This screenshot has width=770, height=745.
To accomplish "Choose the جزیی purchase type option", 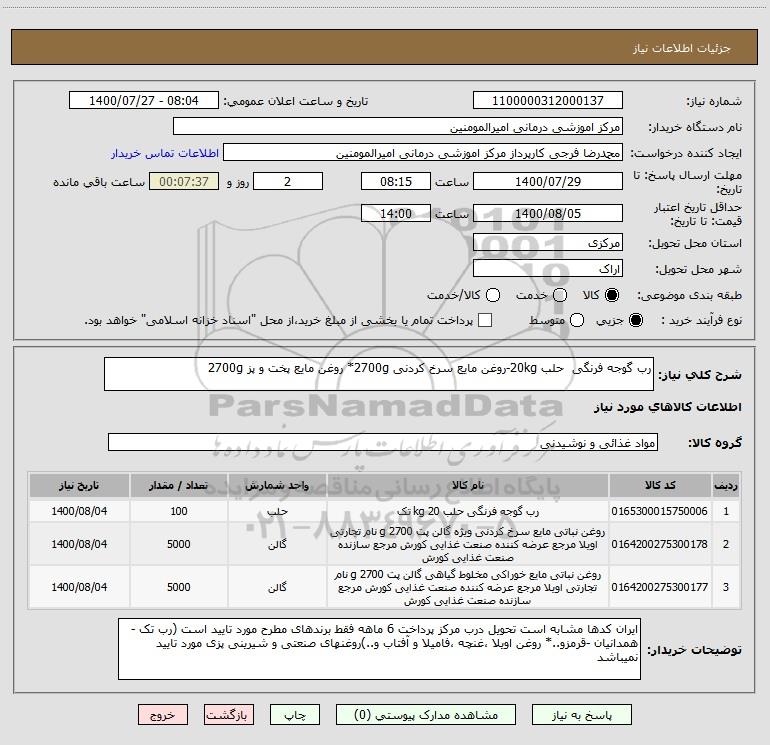I will click(635, 320).
